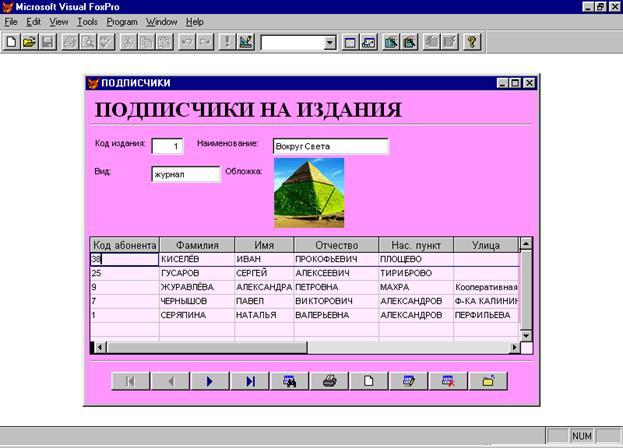Open the Tools menu
Screen dimensions: 623x448
87,21
